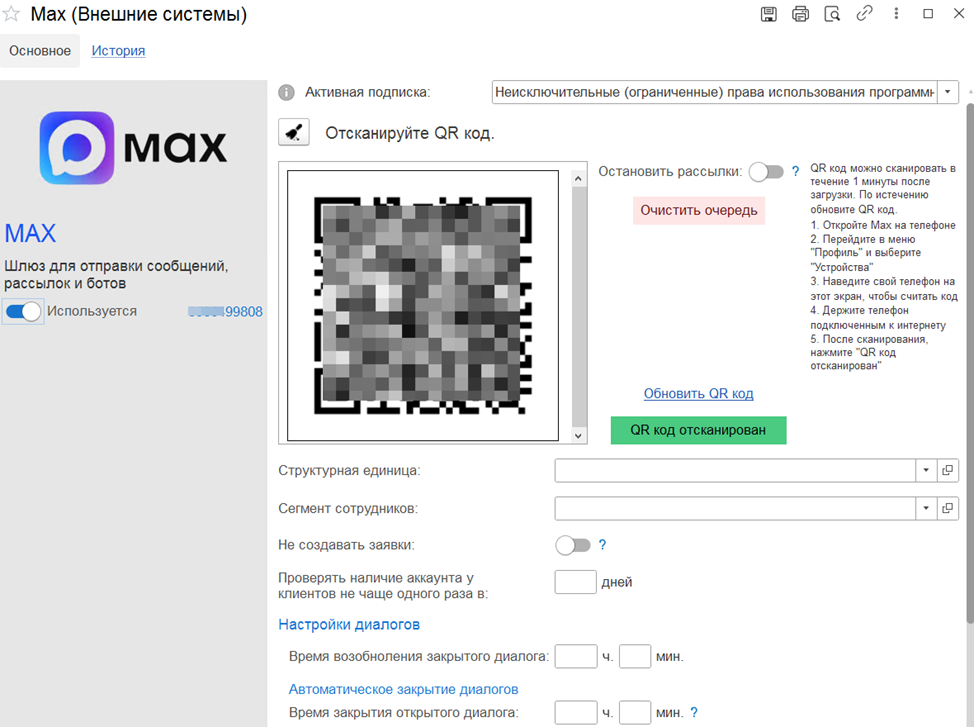Focus hours field for Время закрытия открытого диалога
Screen dimensions: 974x727
pos(576,713)
